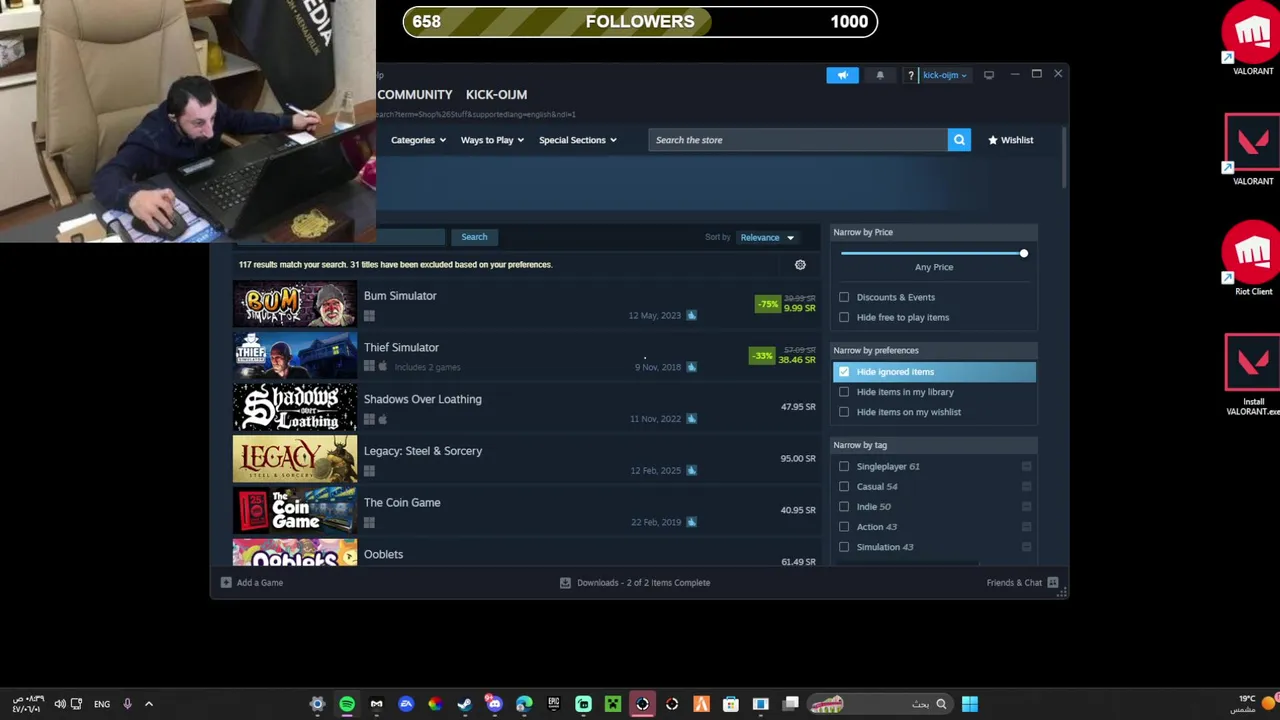
Task: Open the Wishlist
Action: (1011, 140)
